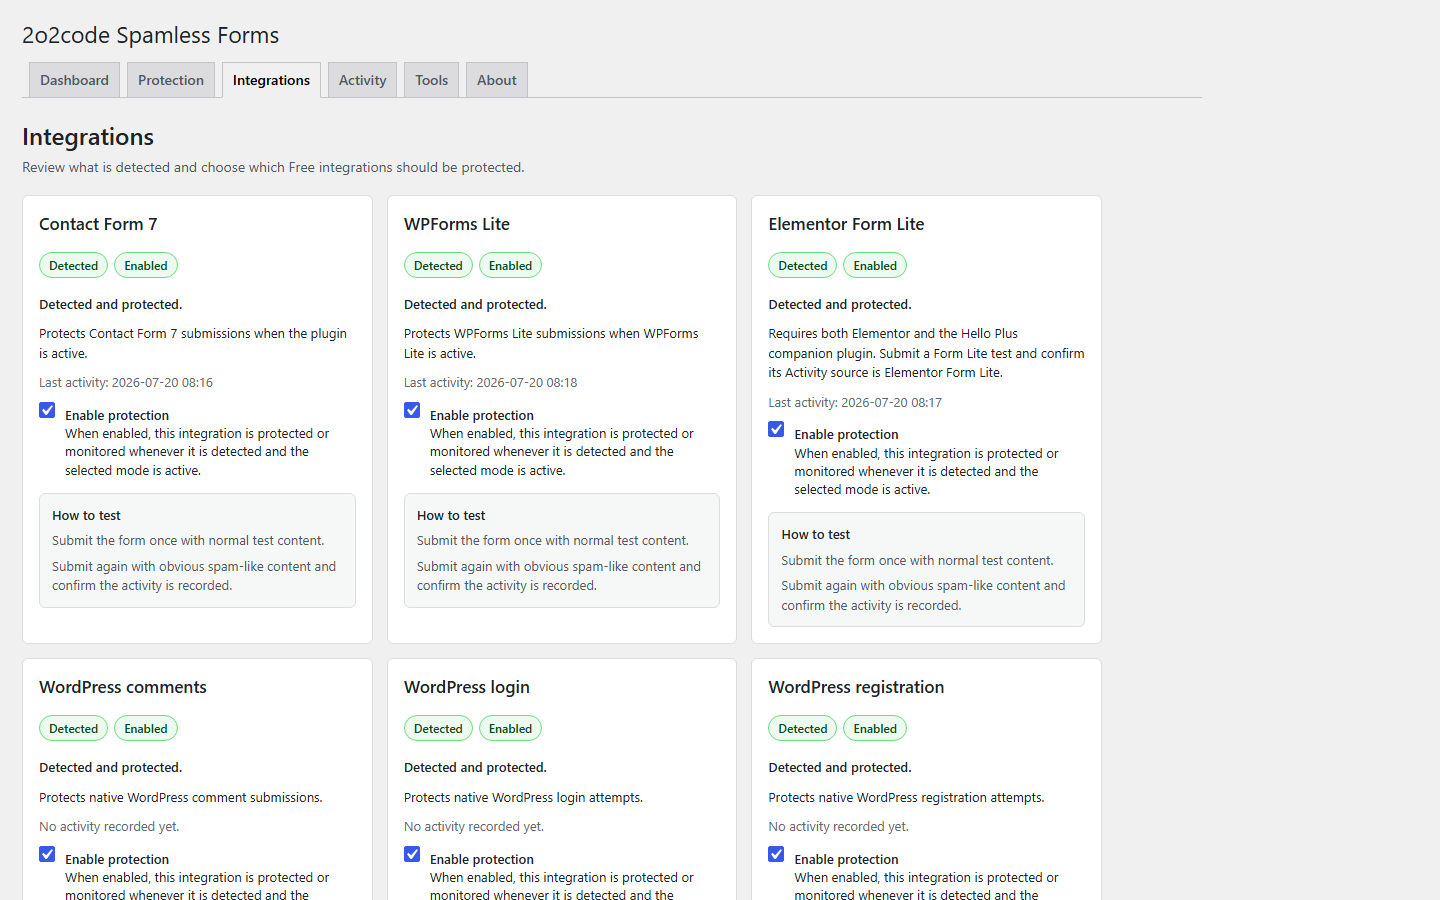Click 'Last activity: 2026-07-20 08:18' text
The width and height of the screenshot is (1440, 900).
tap(490, 382)
